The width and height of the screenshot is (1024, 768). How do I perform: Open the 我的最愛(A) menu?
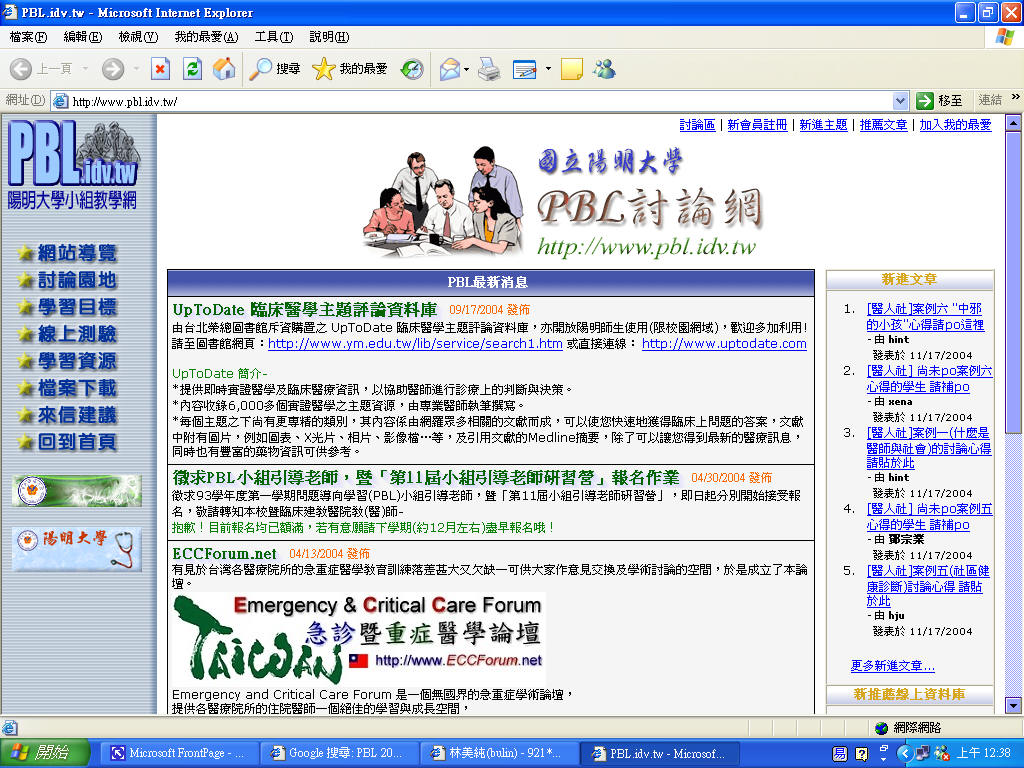pos(206,37)
